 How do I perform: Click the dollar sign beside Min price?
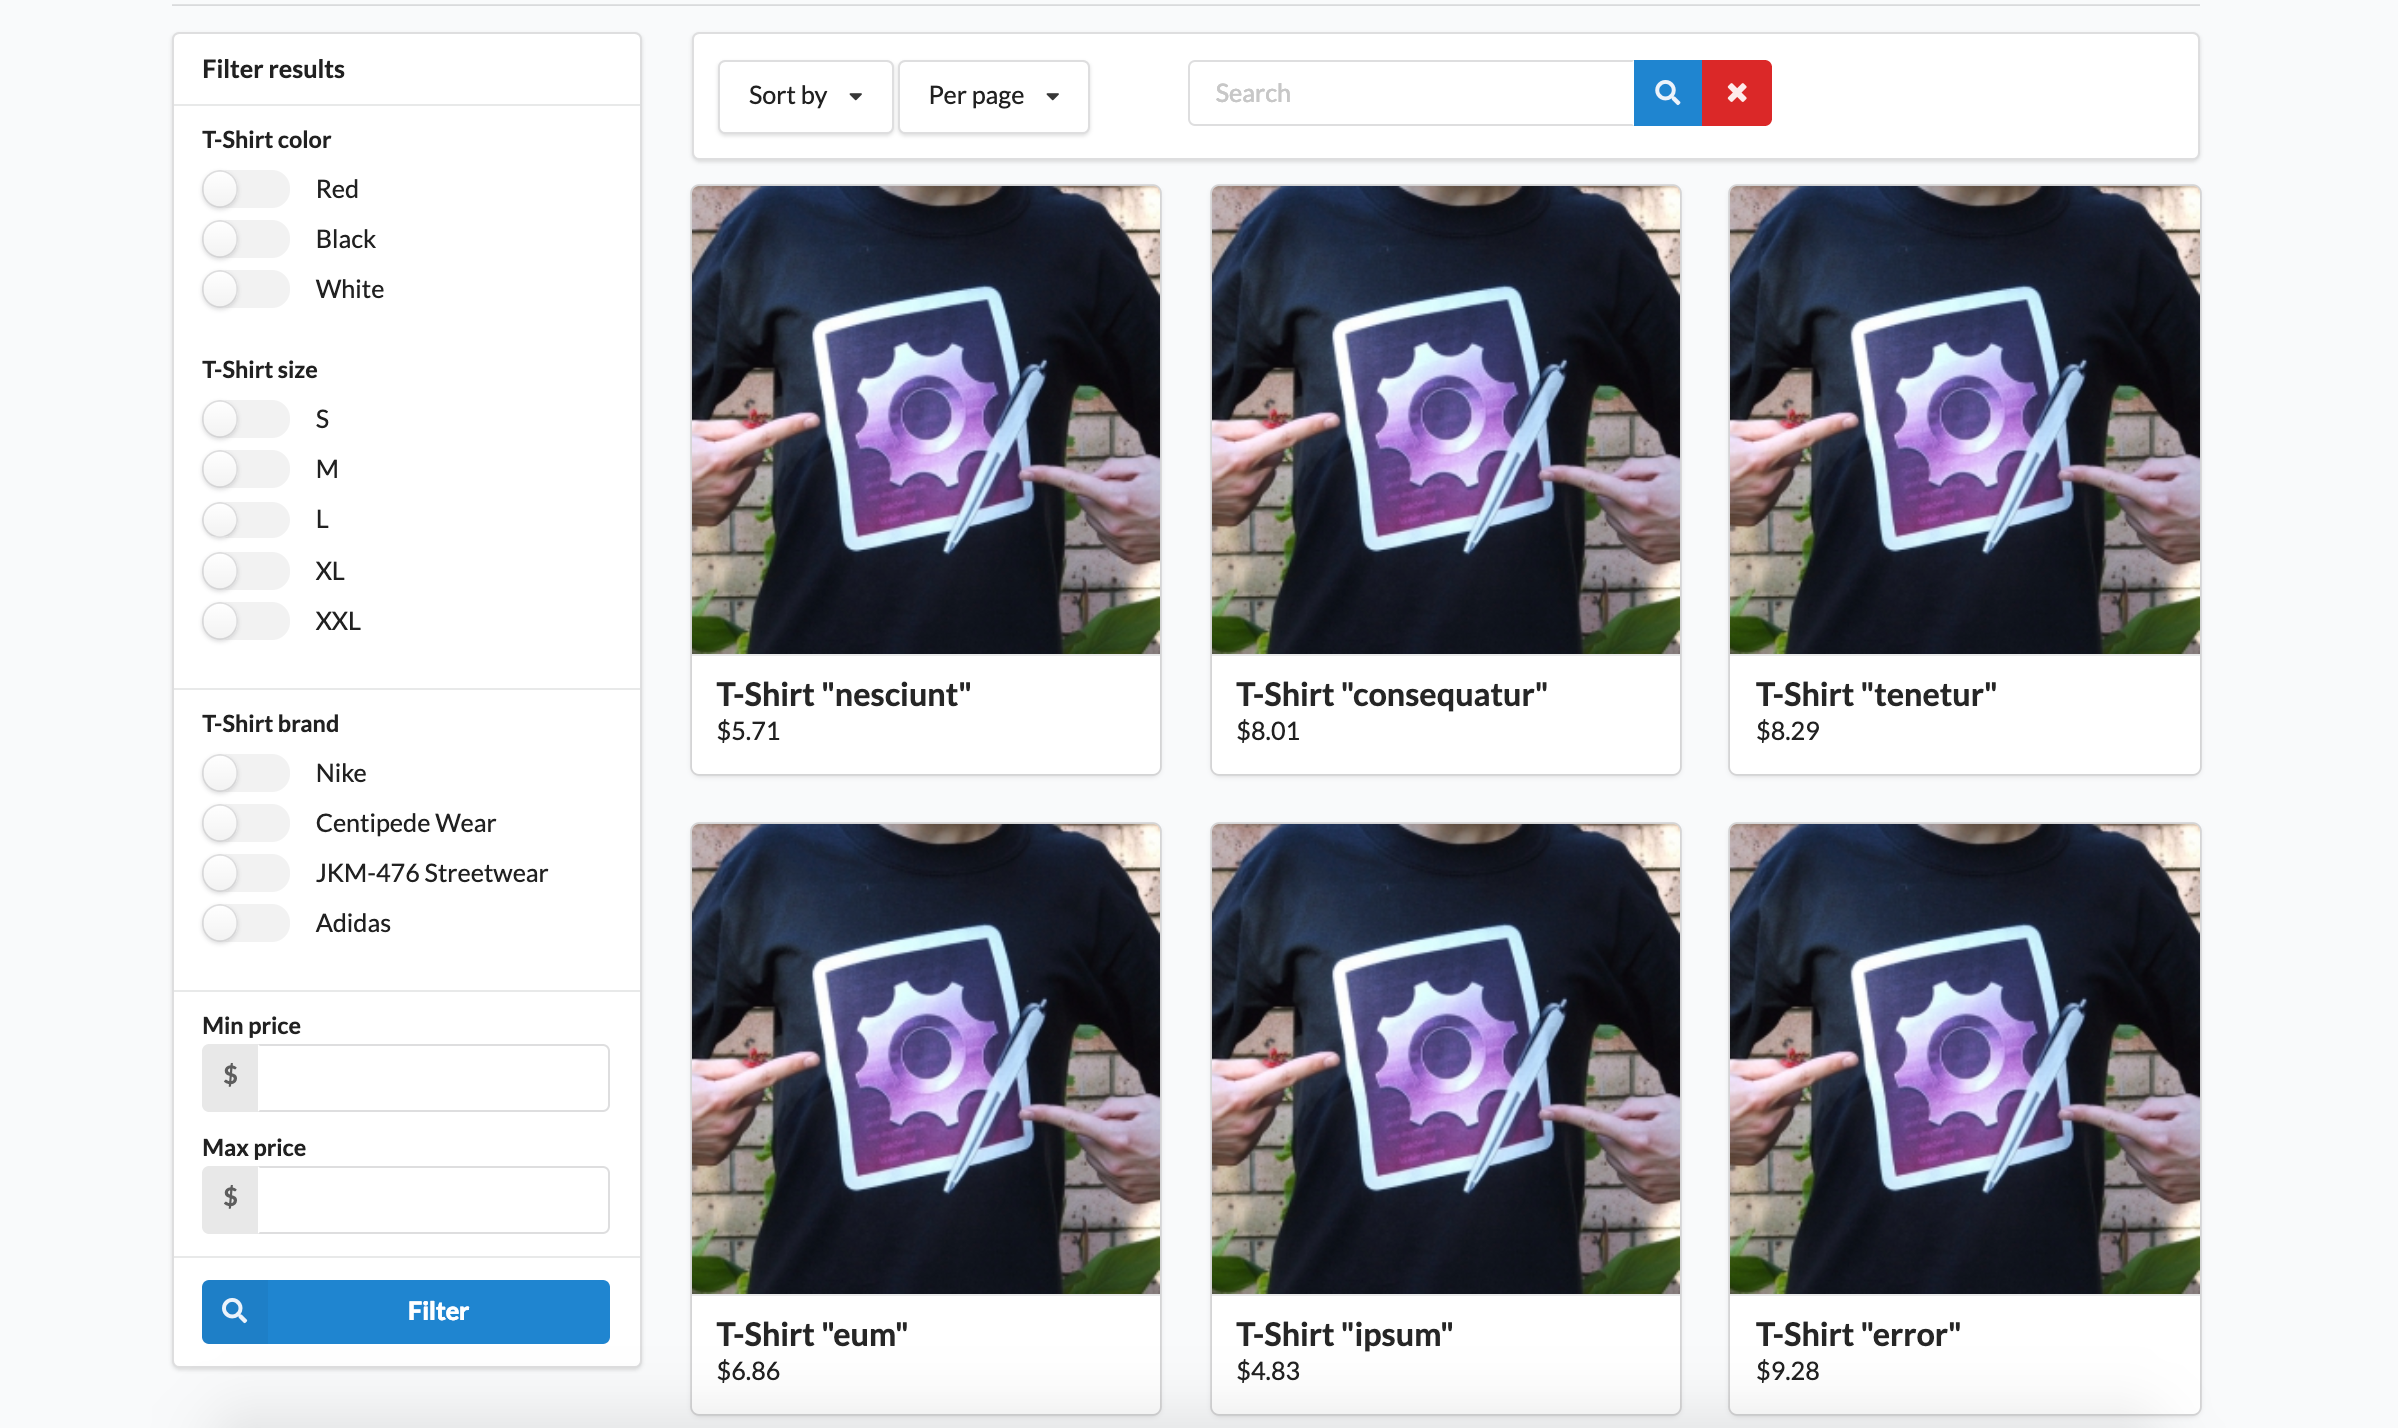pyautogui.click(x=229, y=1077)
